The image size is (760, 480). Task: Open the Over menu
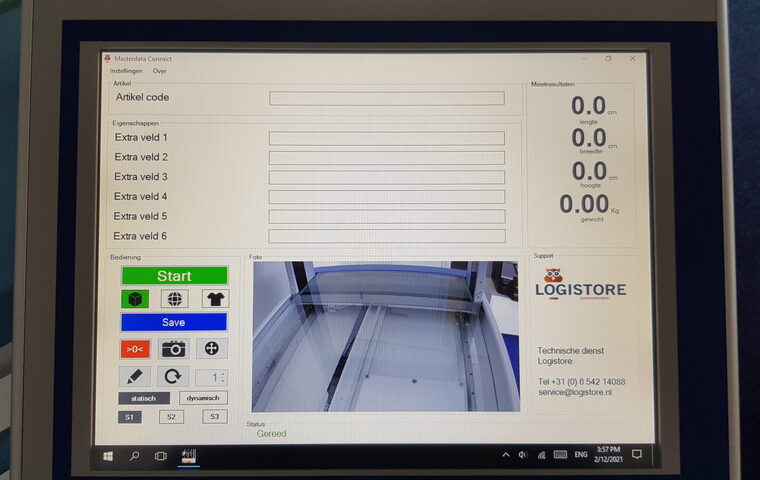[x=159, y=71]
